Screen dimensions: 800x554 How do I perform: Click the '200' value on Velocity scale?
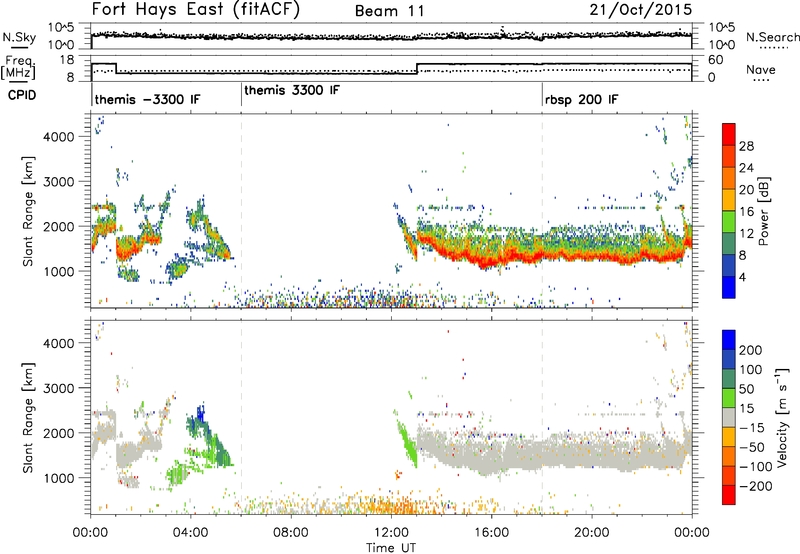pos(751,350)
